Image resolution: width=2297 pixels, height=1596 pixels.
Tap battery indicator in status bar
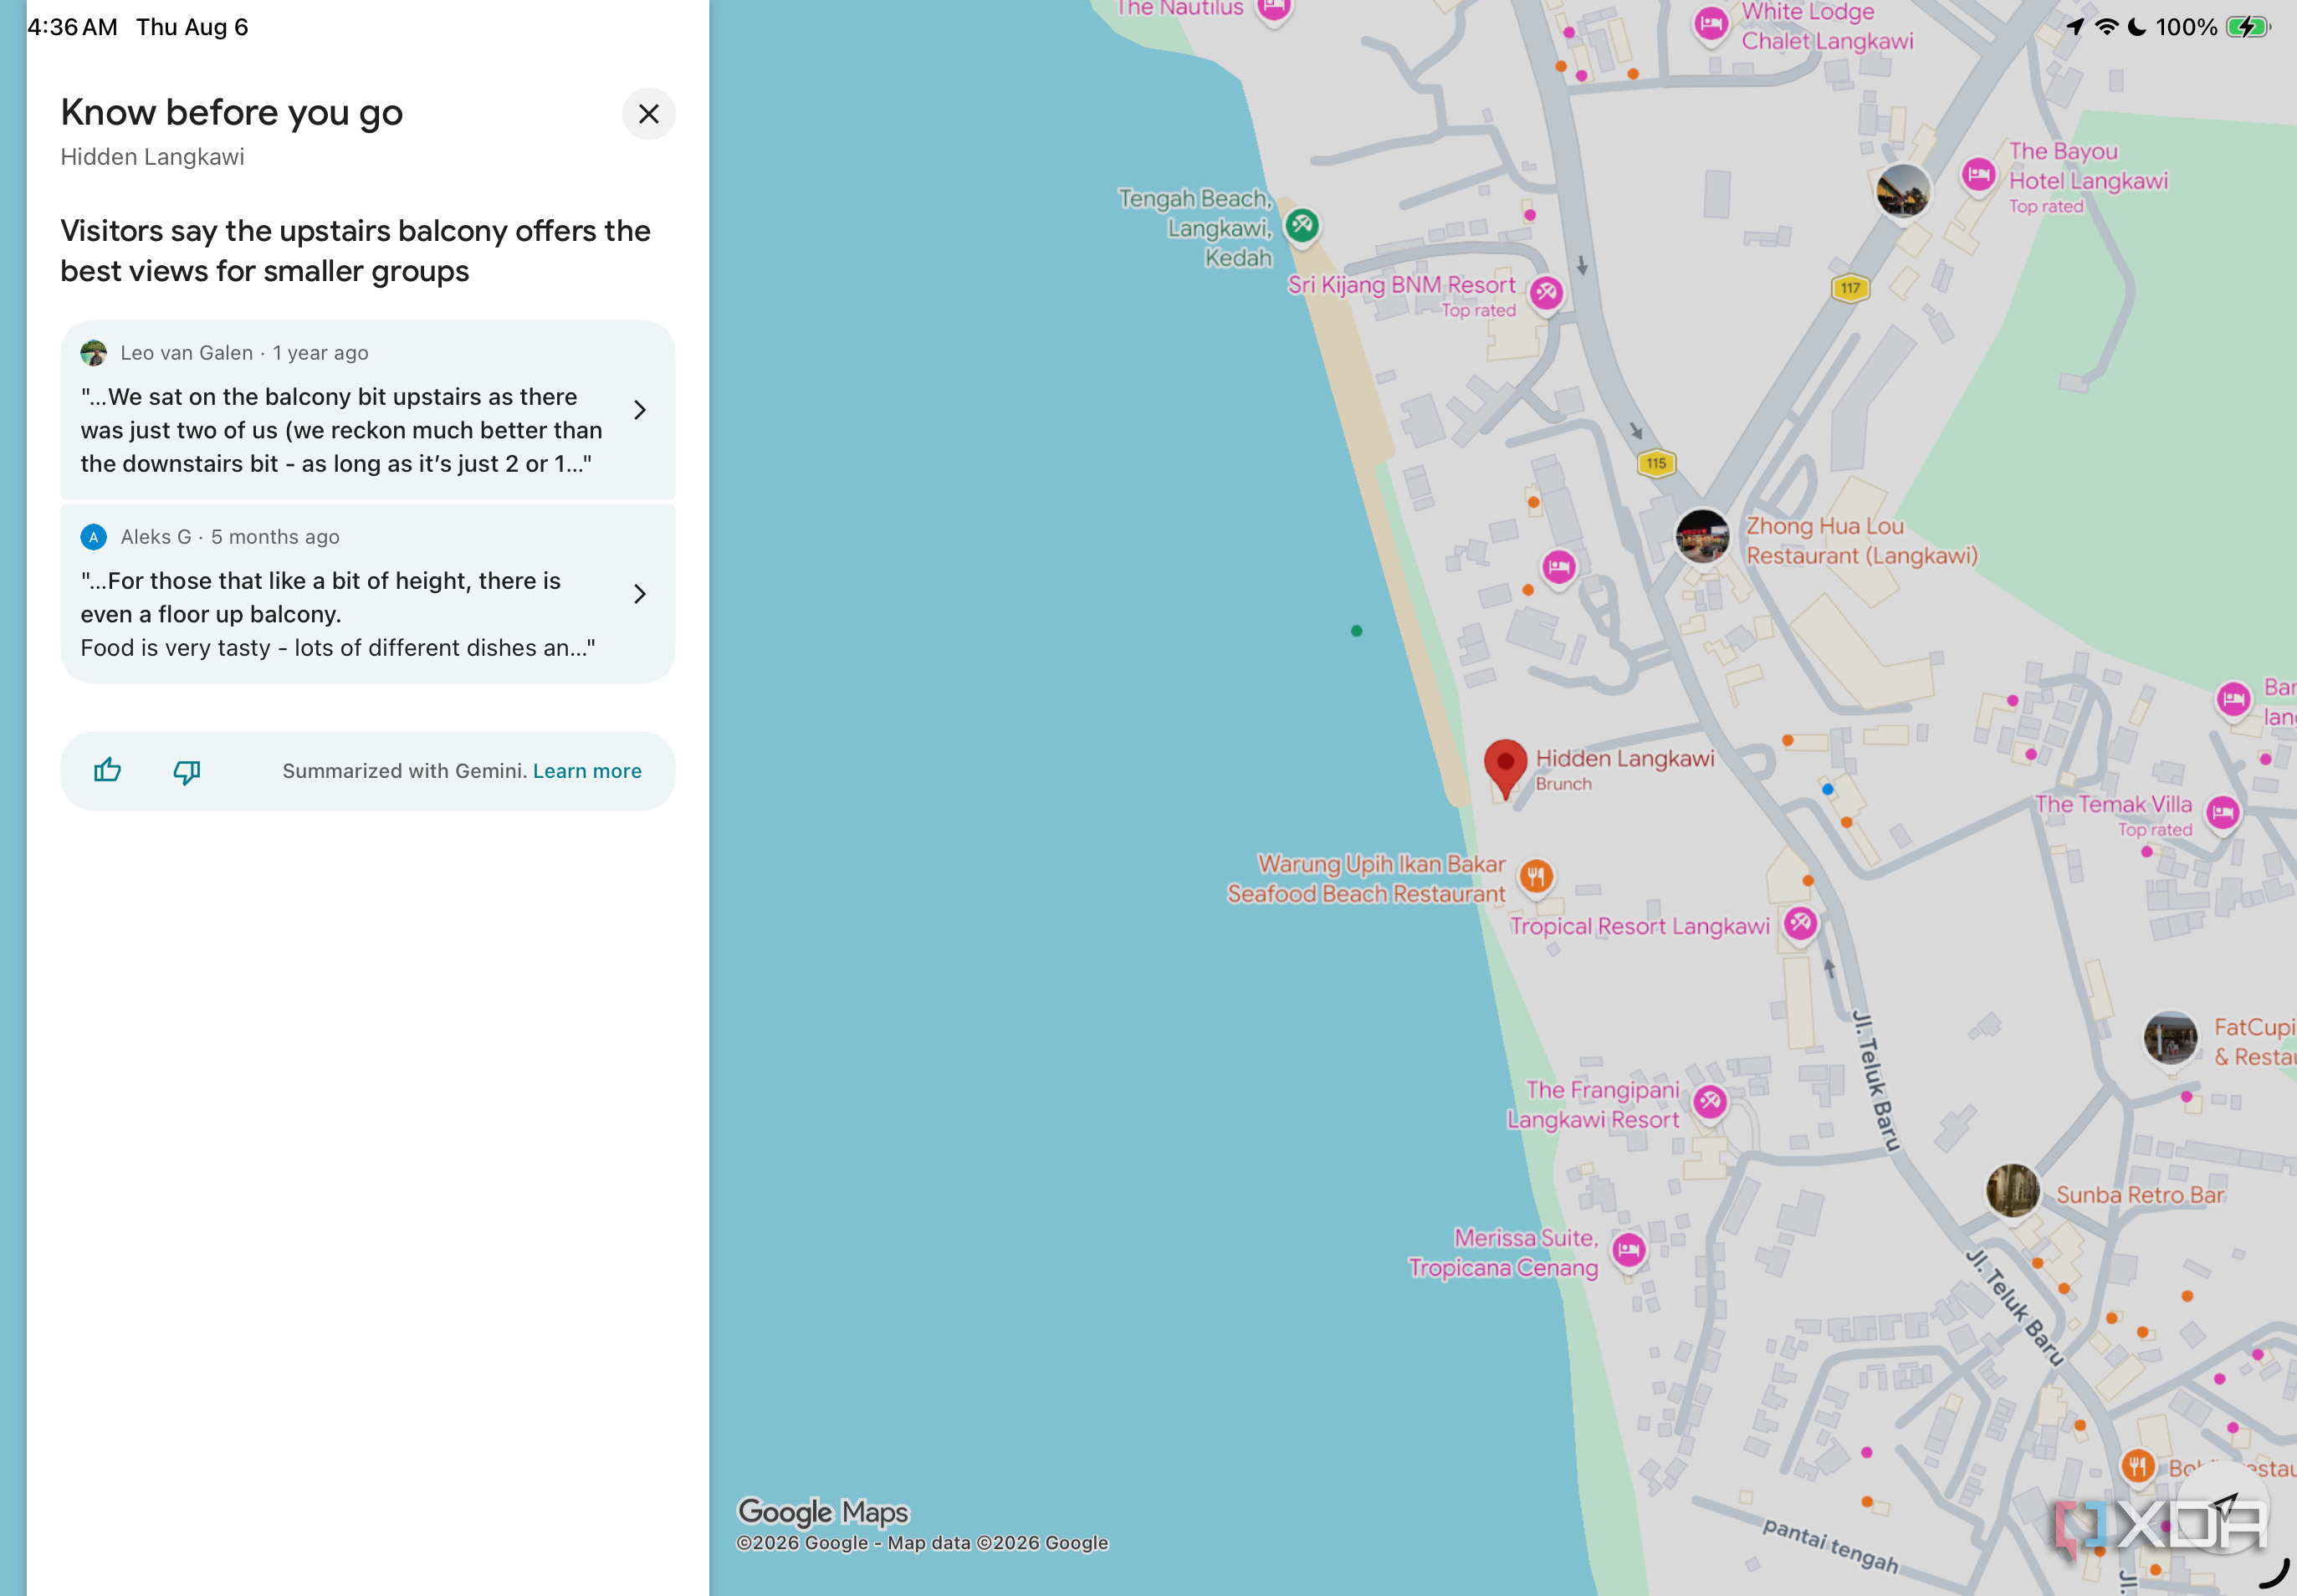pyautogui.click(x=2248, y=27)
